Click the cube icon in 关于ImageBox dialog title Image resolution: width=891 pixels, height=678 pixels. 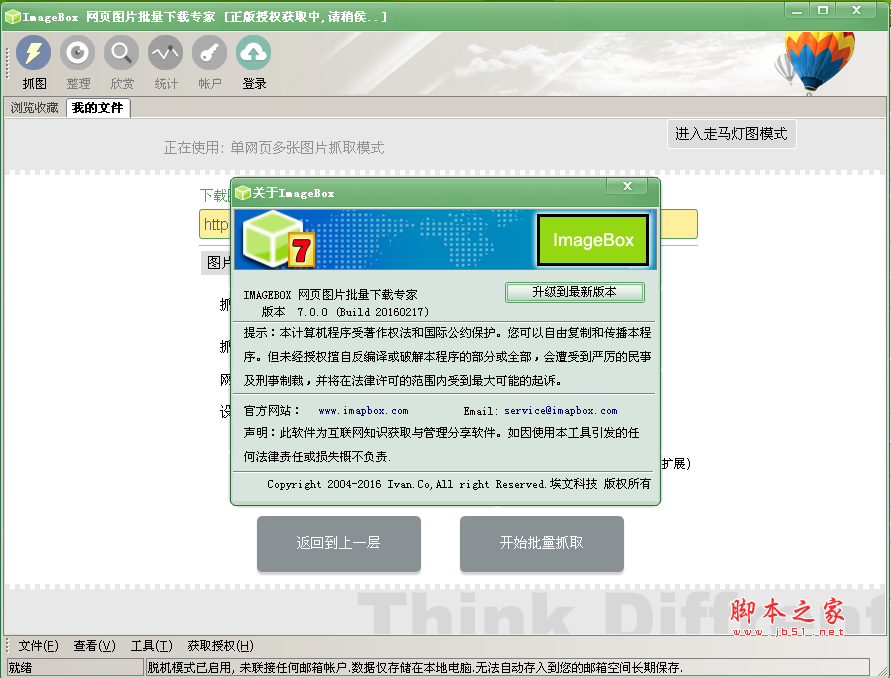click(x=243, y=193)
